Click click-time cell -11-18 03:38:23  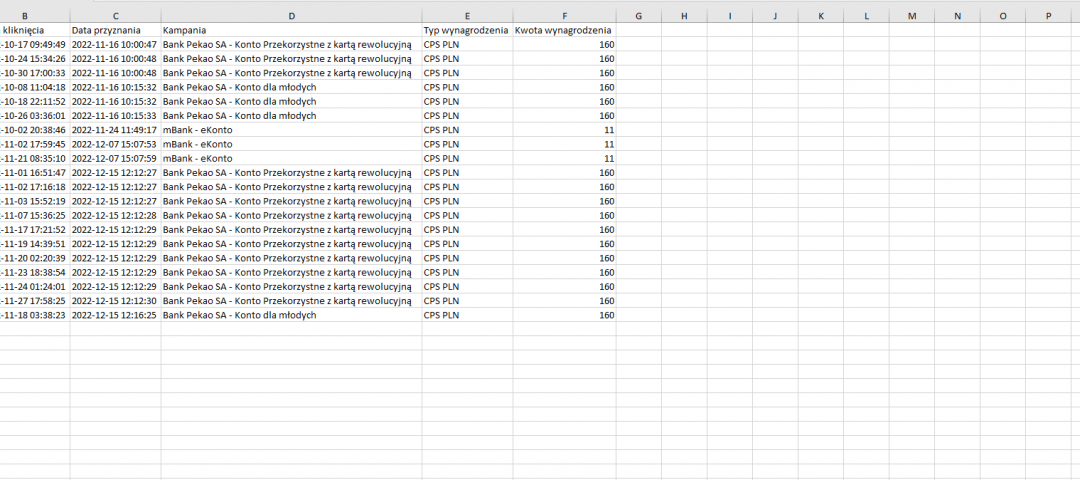[x=35, y=315]
